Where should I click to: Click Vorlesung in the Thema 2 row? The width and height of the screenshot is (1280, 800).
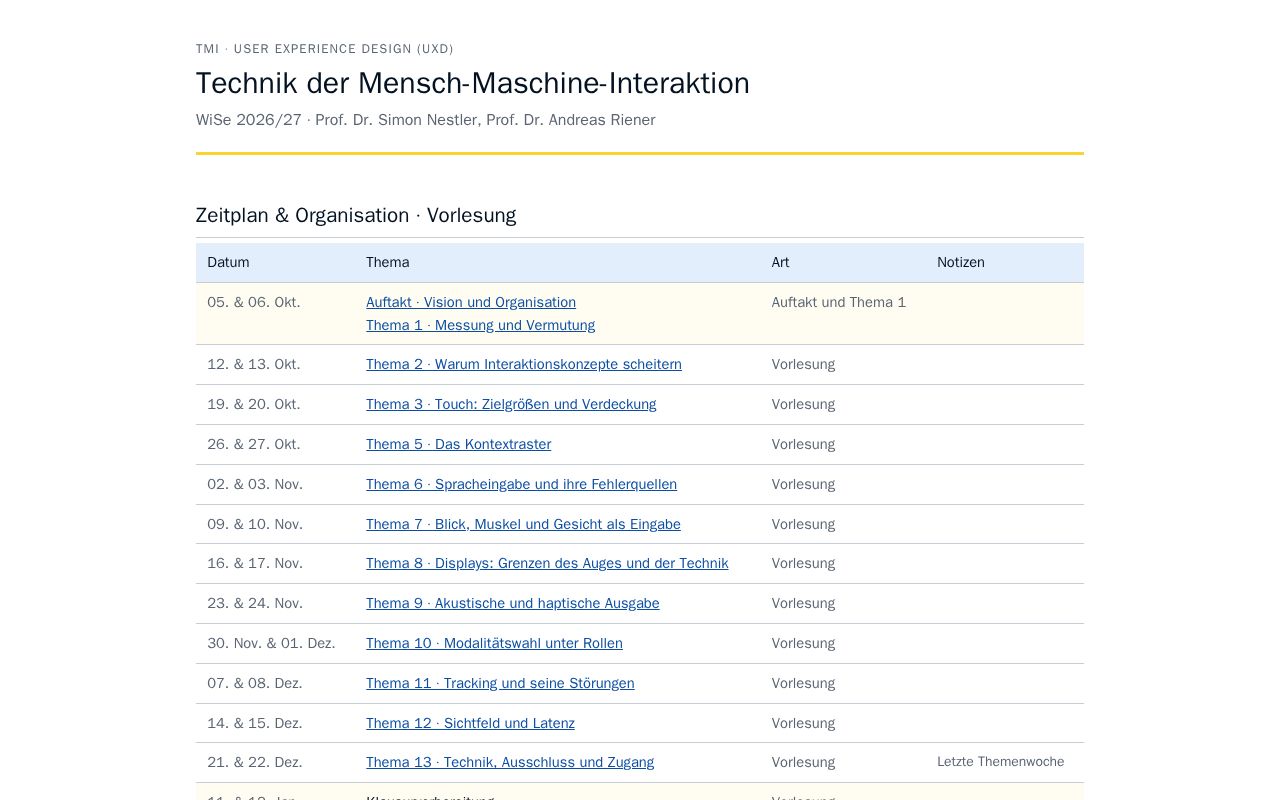click(x=803, y=364)
